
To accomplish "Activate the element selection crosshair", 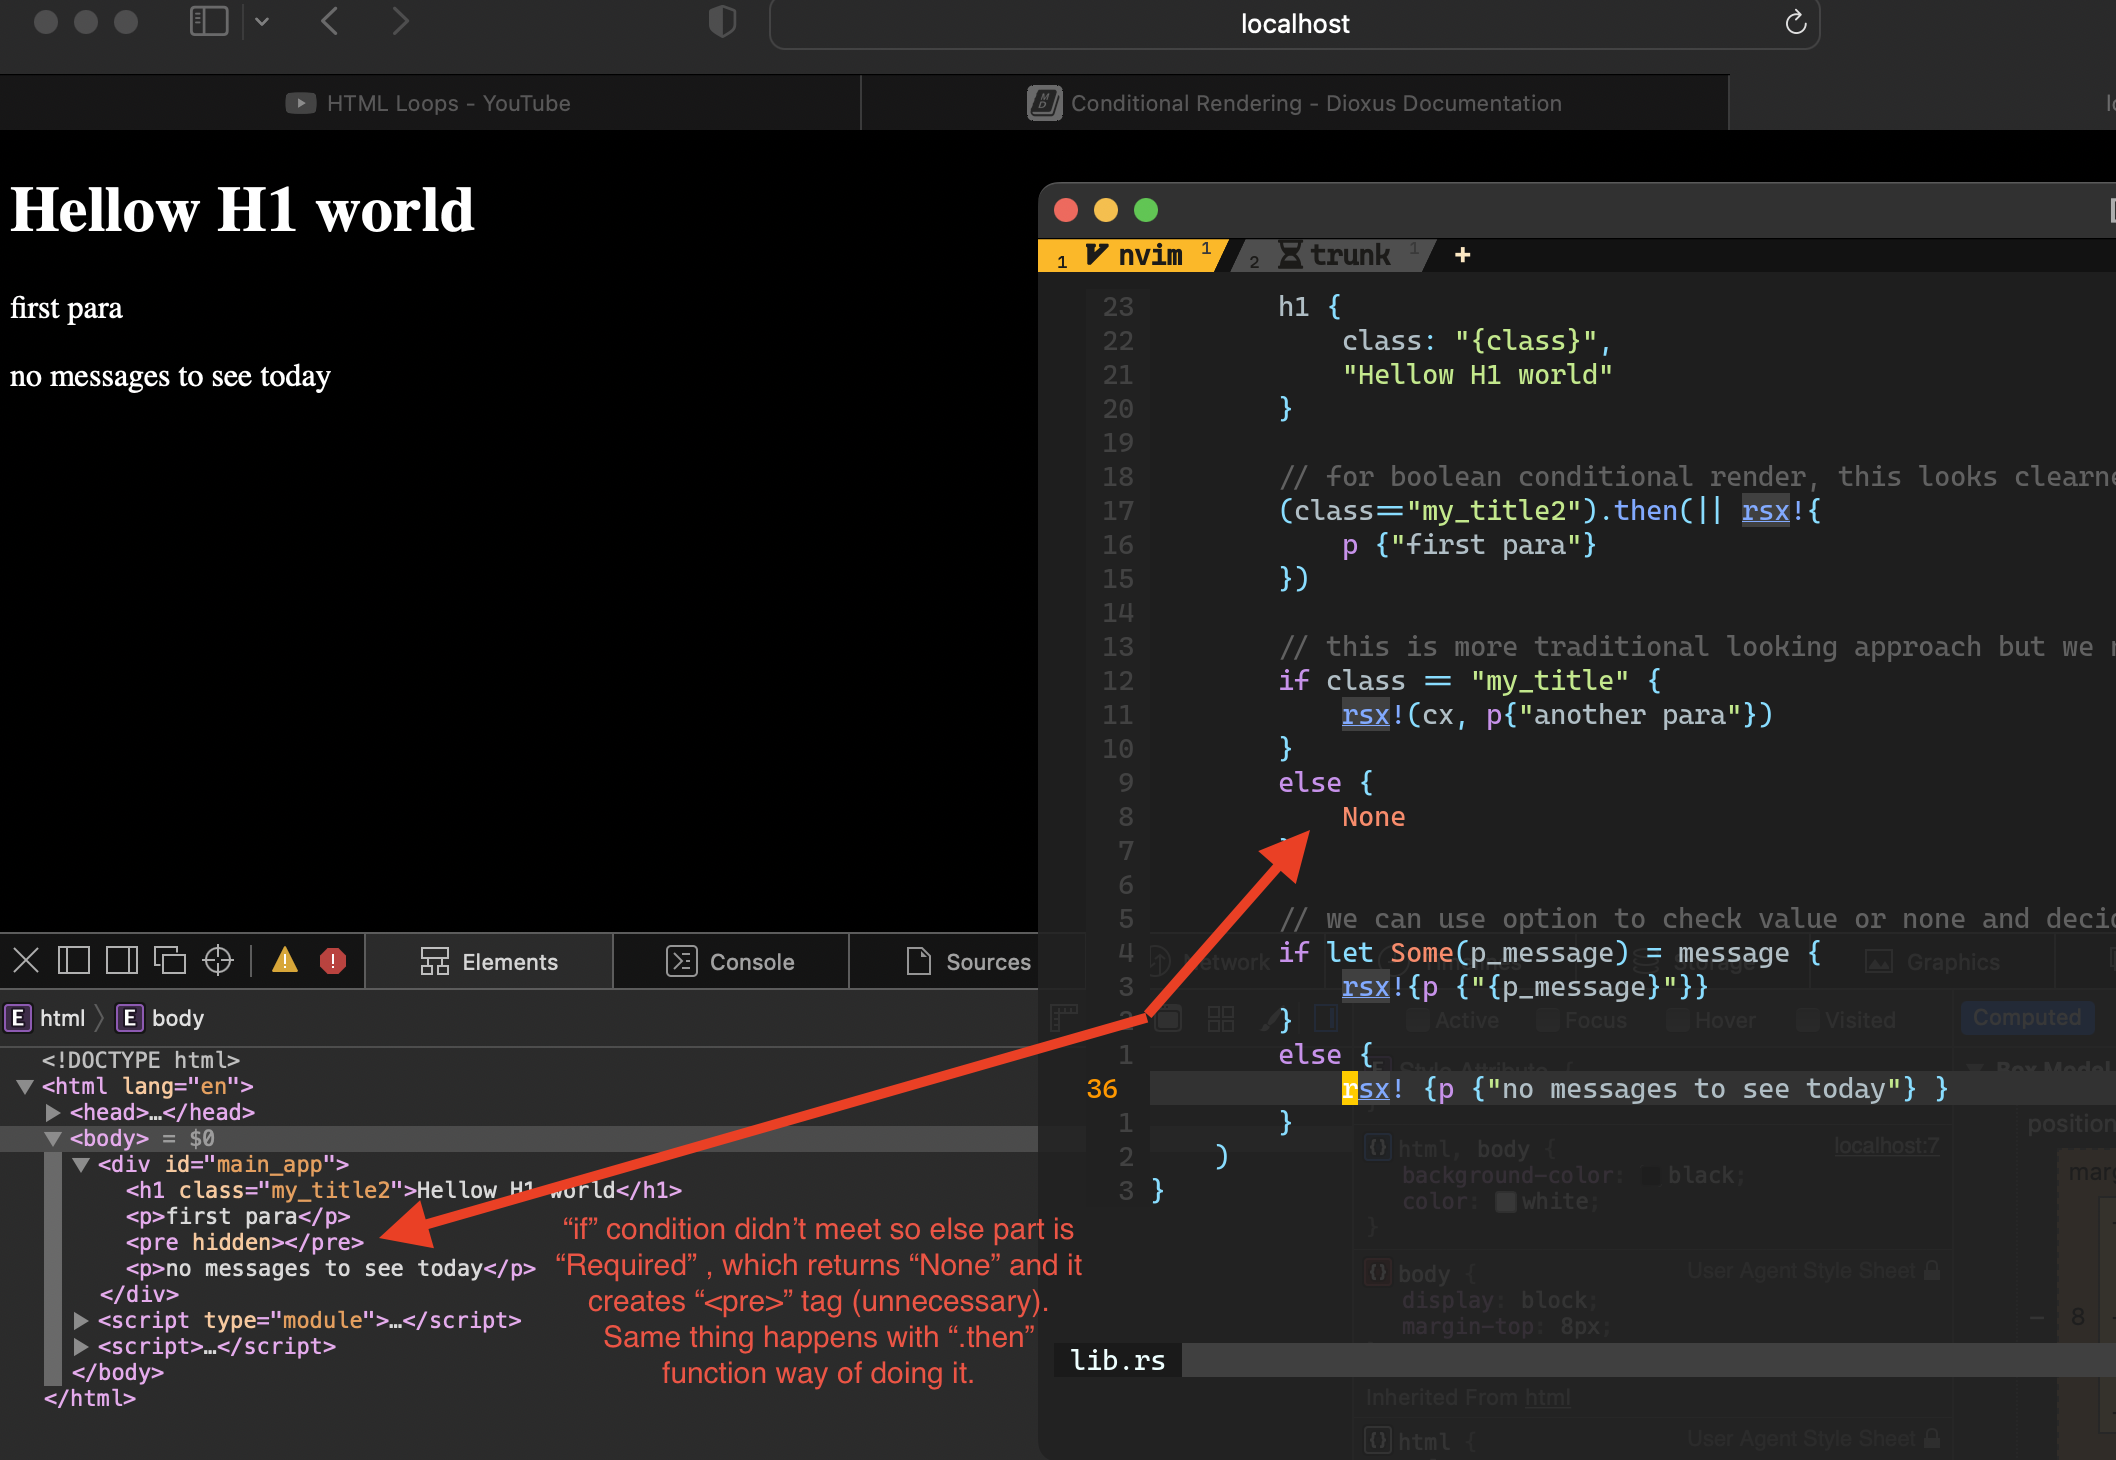I will pyautogui.click(x=218, y=961).
